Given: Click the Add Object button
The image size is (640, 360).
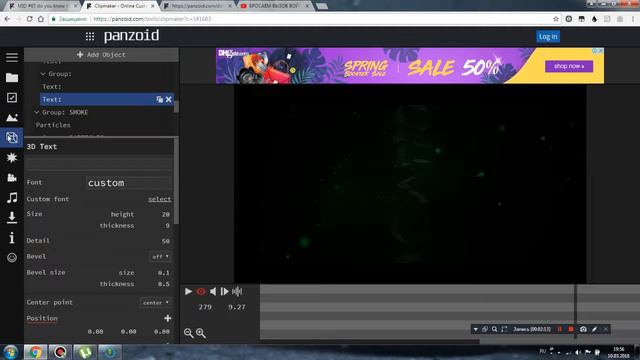Looking at the screenshot, I should pyautogui.click(x=101, y=55).
